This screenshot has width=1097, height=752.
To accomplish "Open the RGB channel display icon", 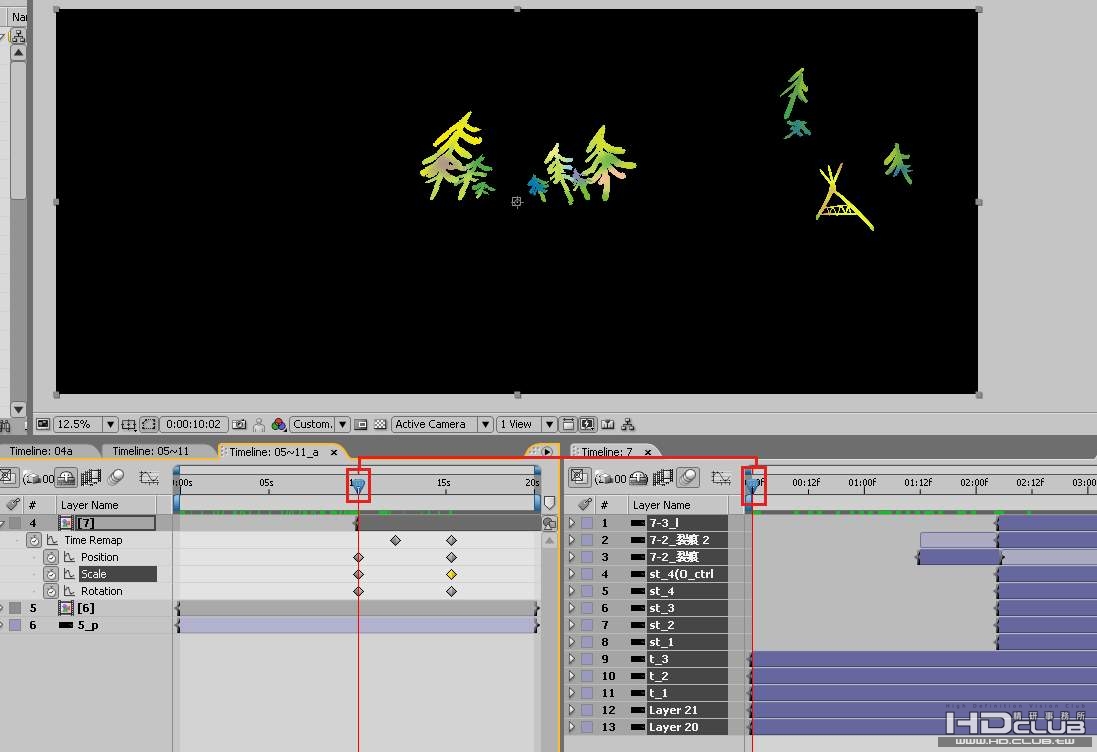I will pyautogui.click(x=278, y=425).
